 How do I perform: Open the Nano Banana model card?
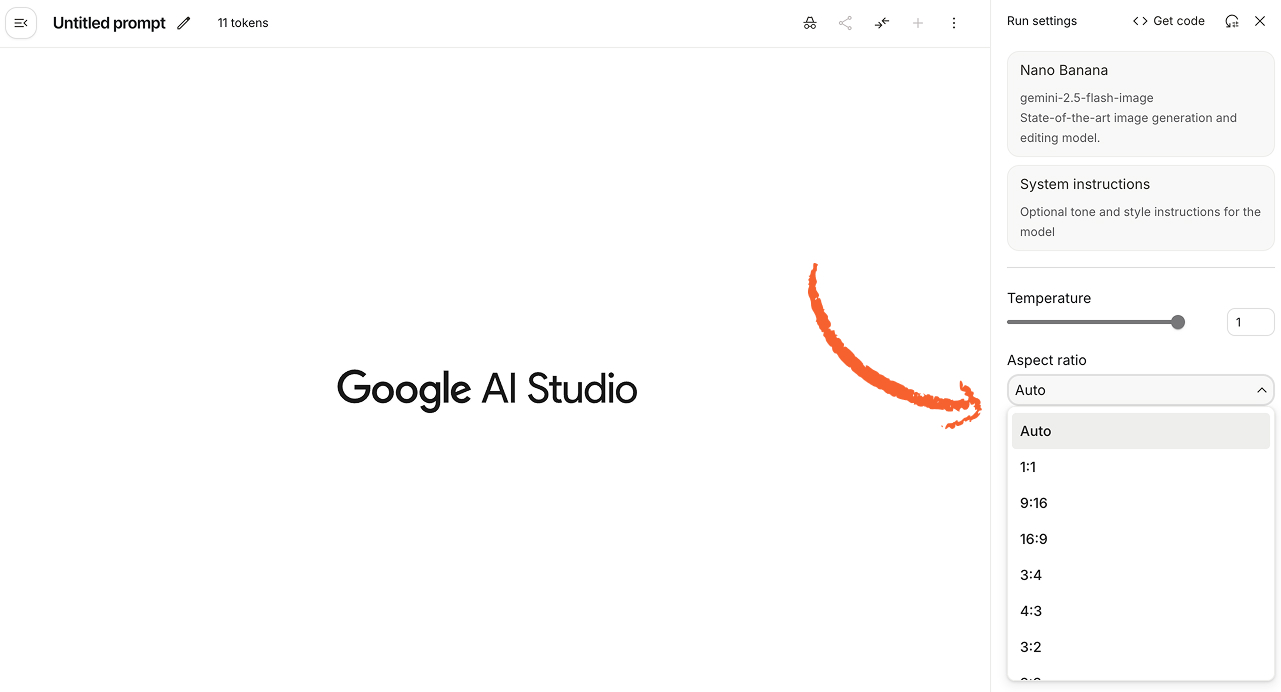pos(1141,104)
